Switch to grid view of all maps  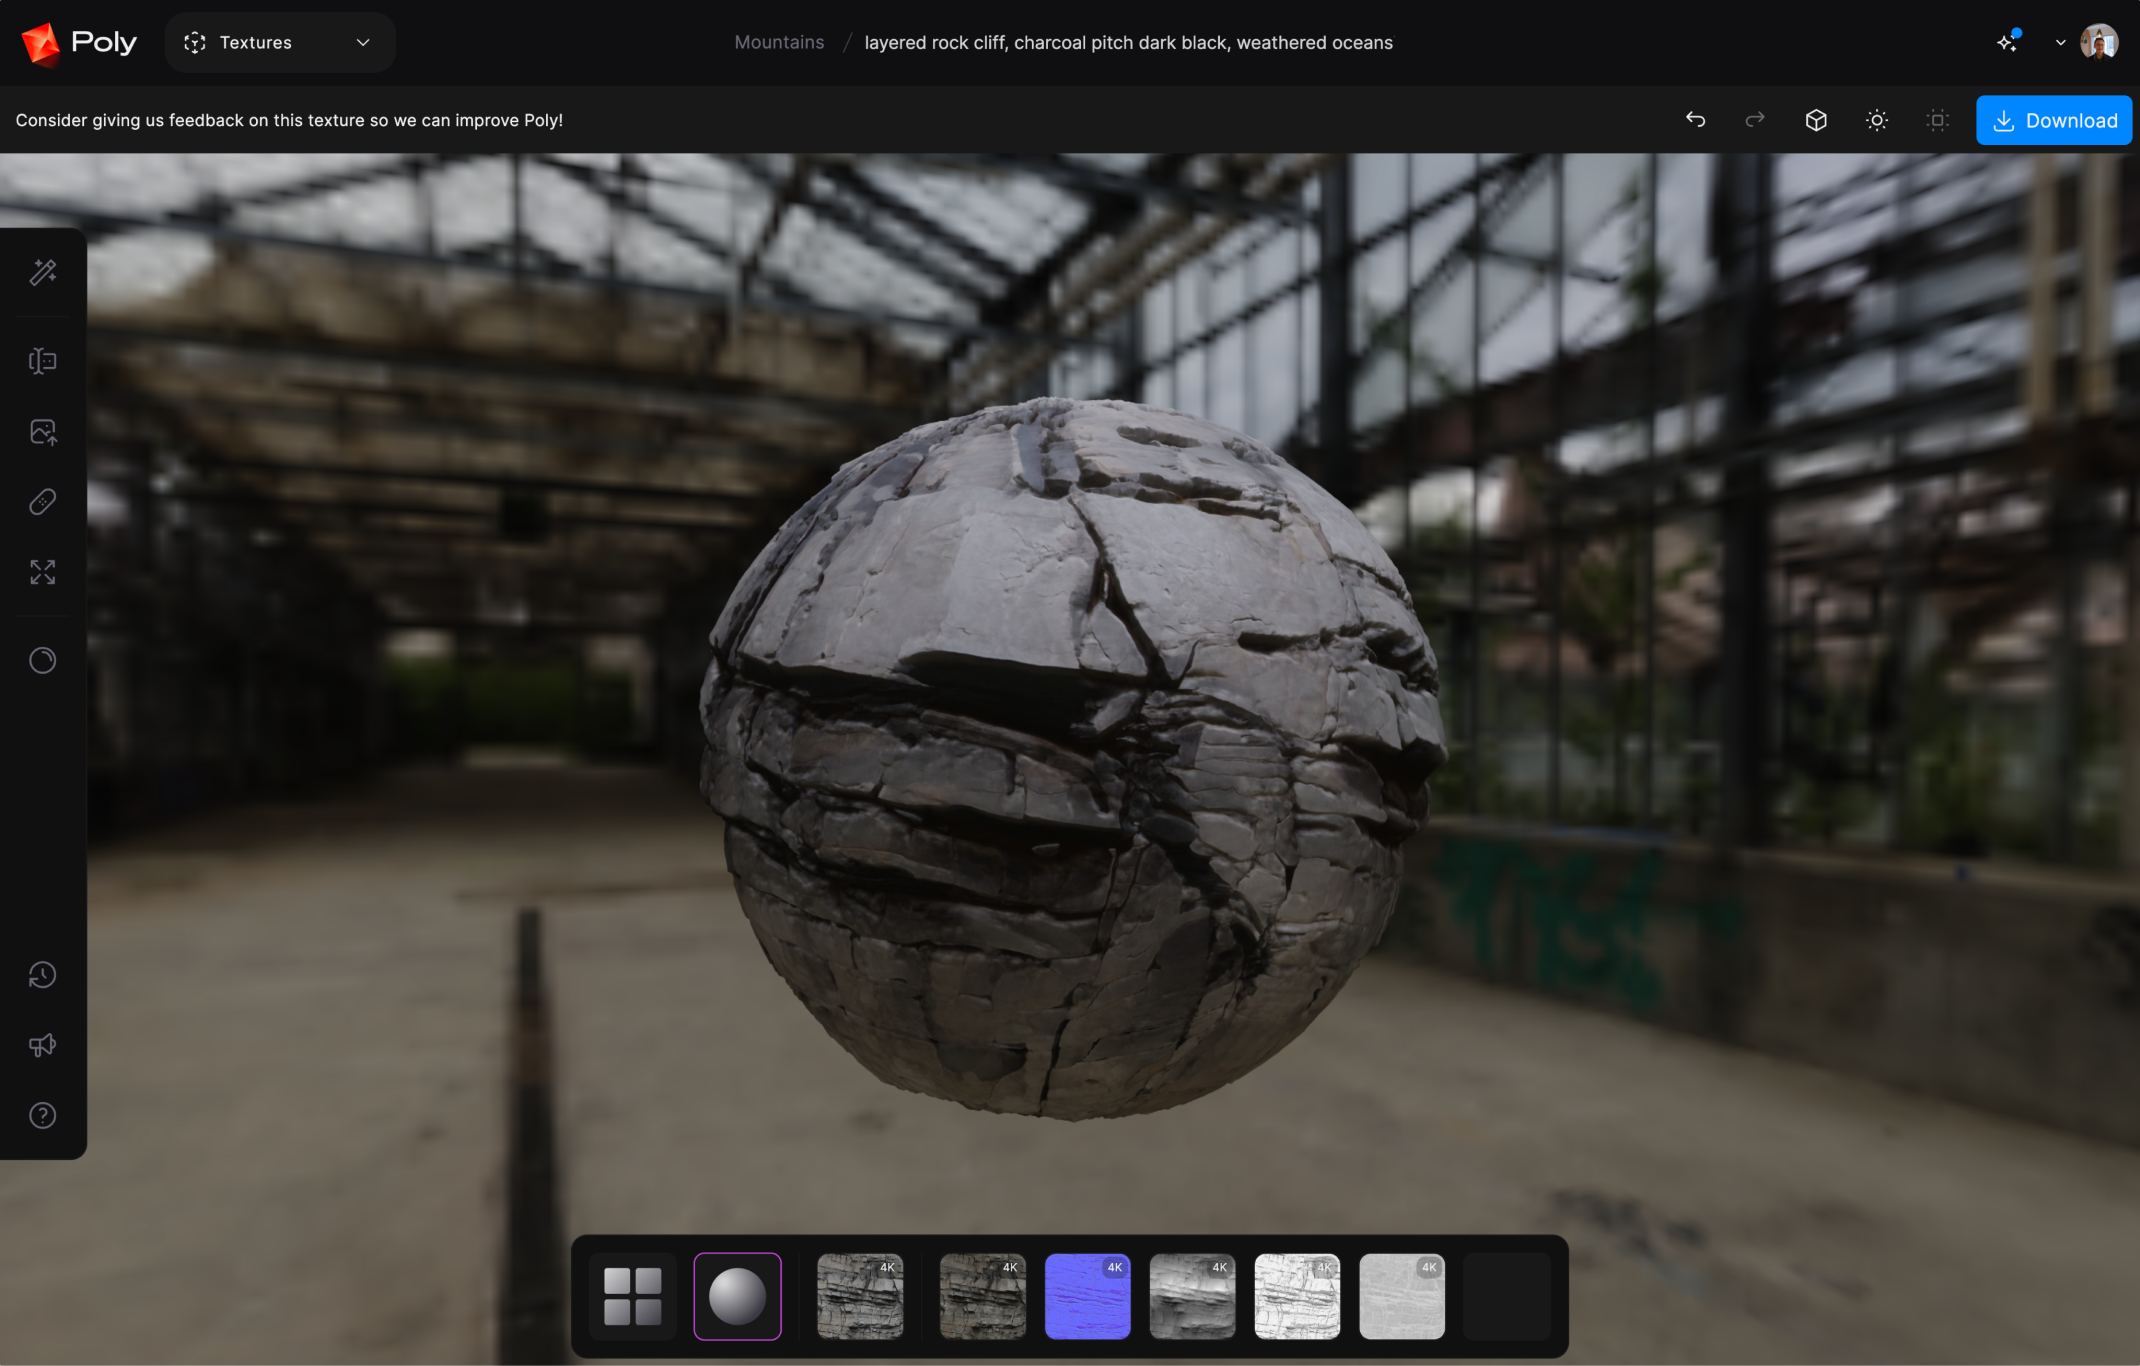633,1296
